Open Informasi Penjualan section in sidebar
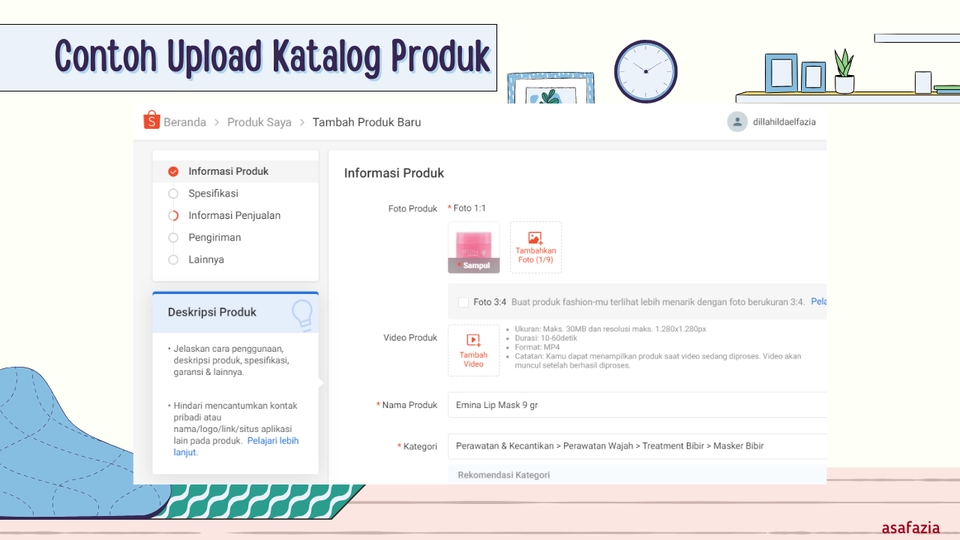This screenshot has height=540, width=960. [x=236, y=216]
